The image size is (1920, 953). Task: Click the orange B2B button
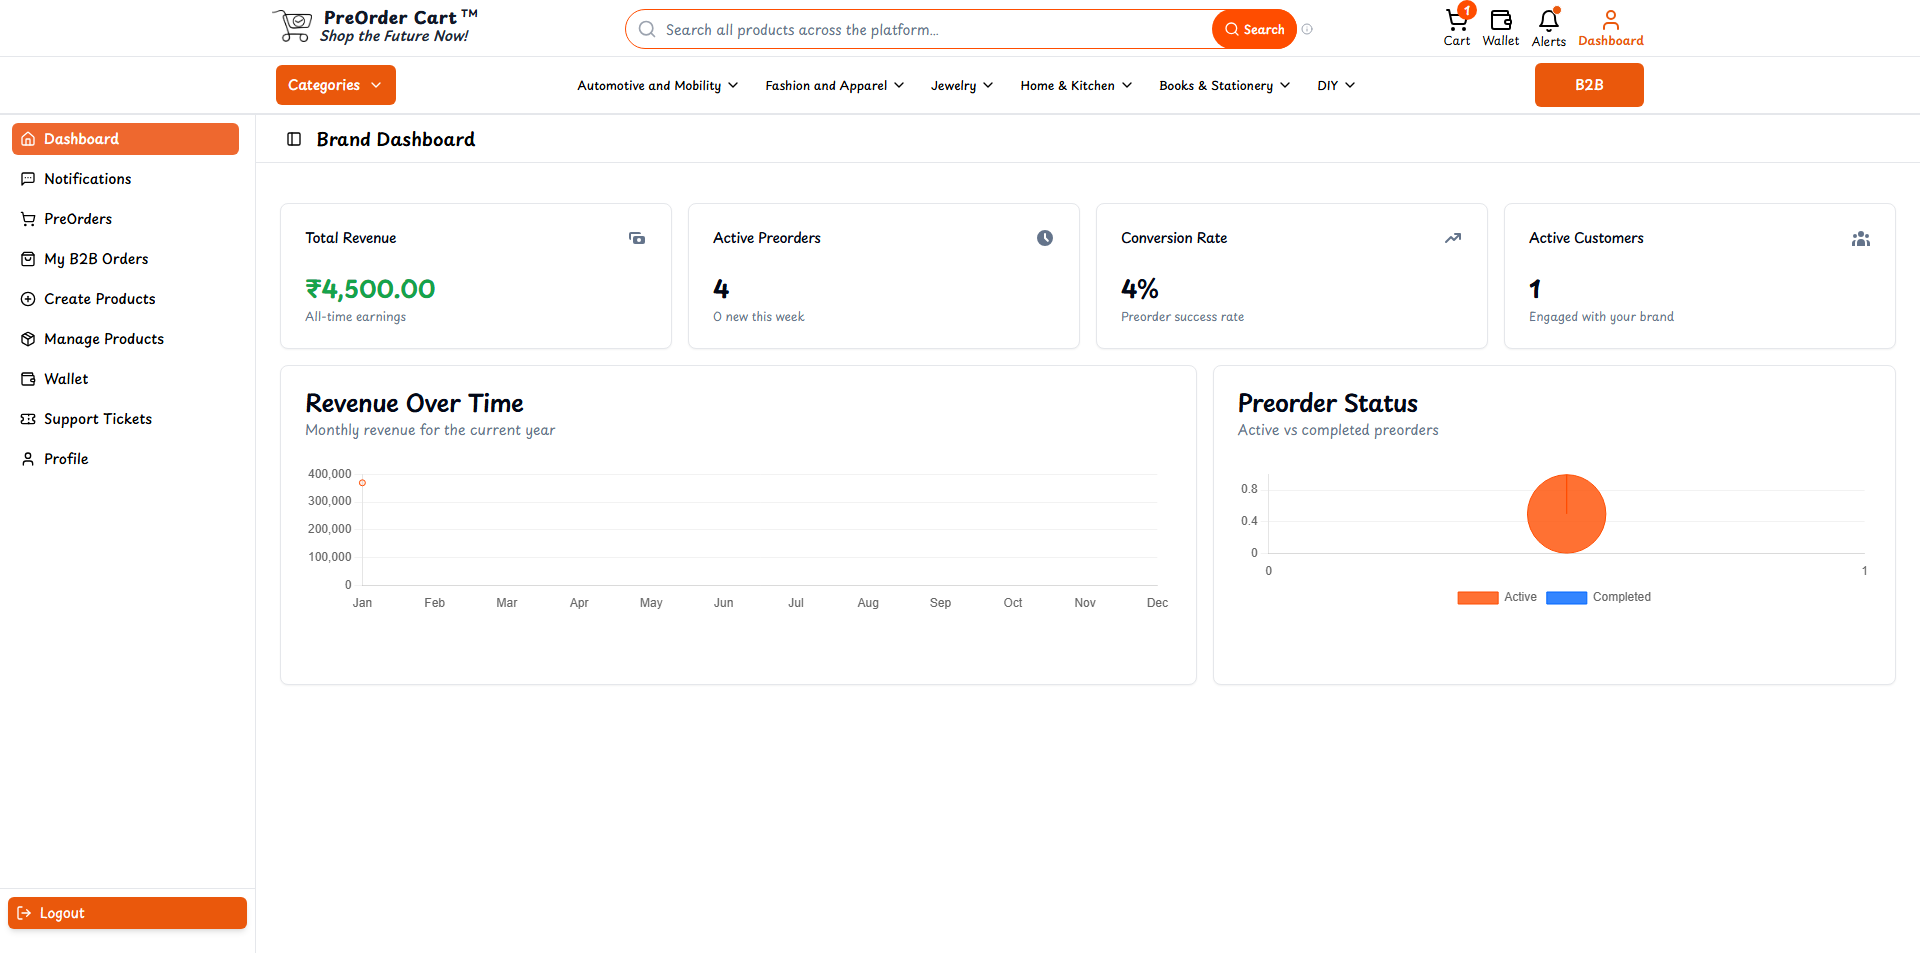1588,85
